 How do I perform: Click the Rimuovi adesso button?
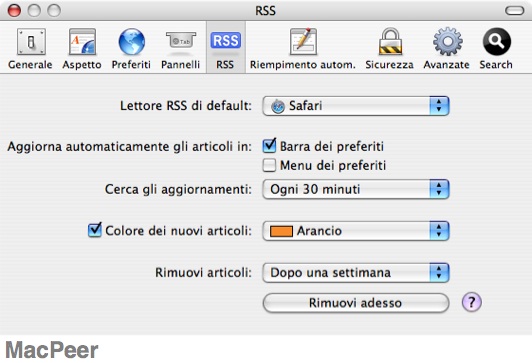tap(356, 303)
